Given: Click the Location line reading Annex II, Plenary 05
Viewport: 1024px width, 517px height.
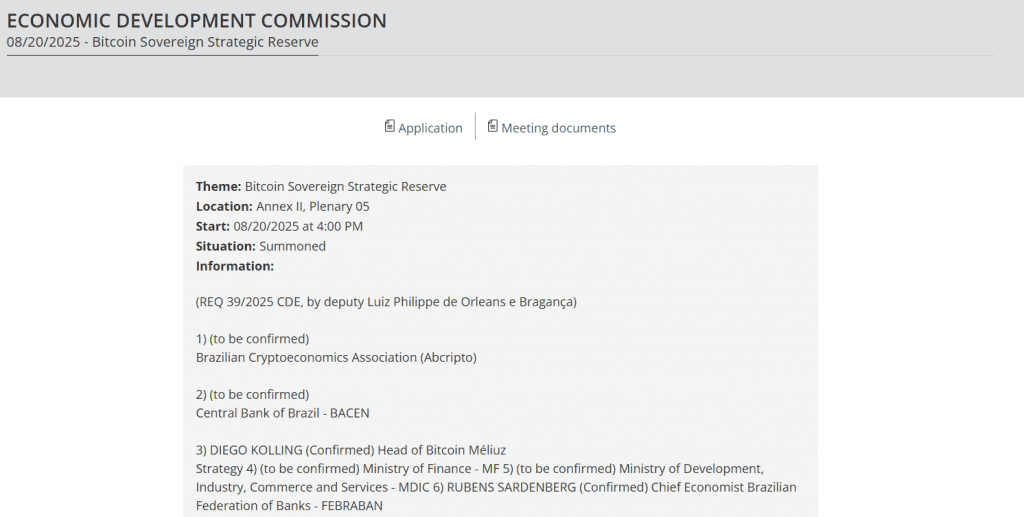Looking at the screenshot, I should tap(312, 207).
